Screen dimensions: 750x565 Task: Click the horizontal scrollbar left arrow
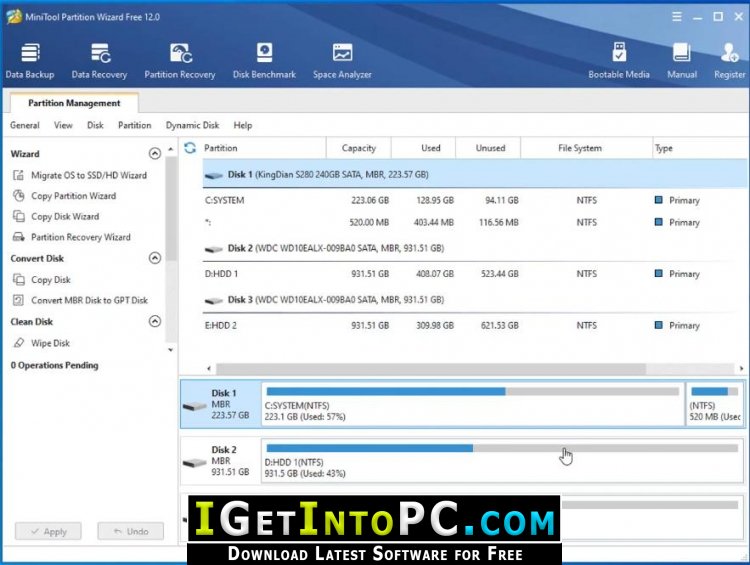click(209, 368)
